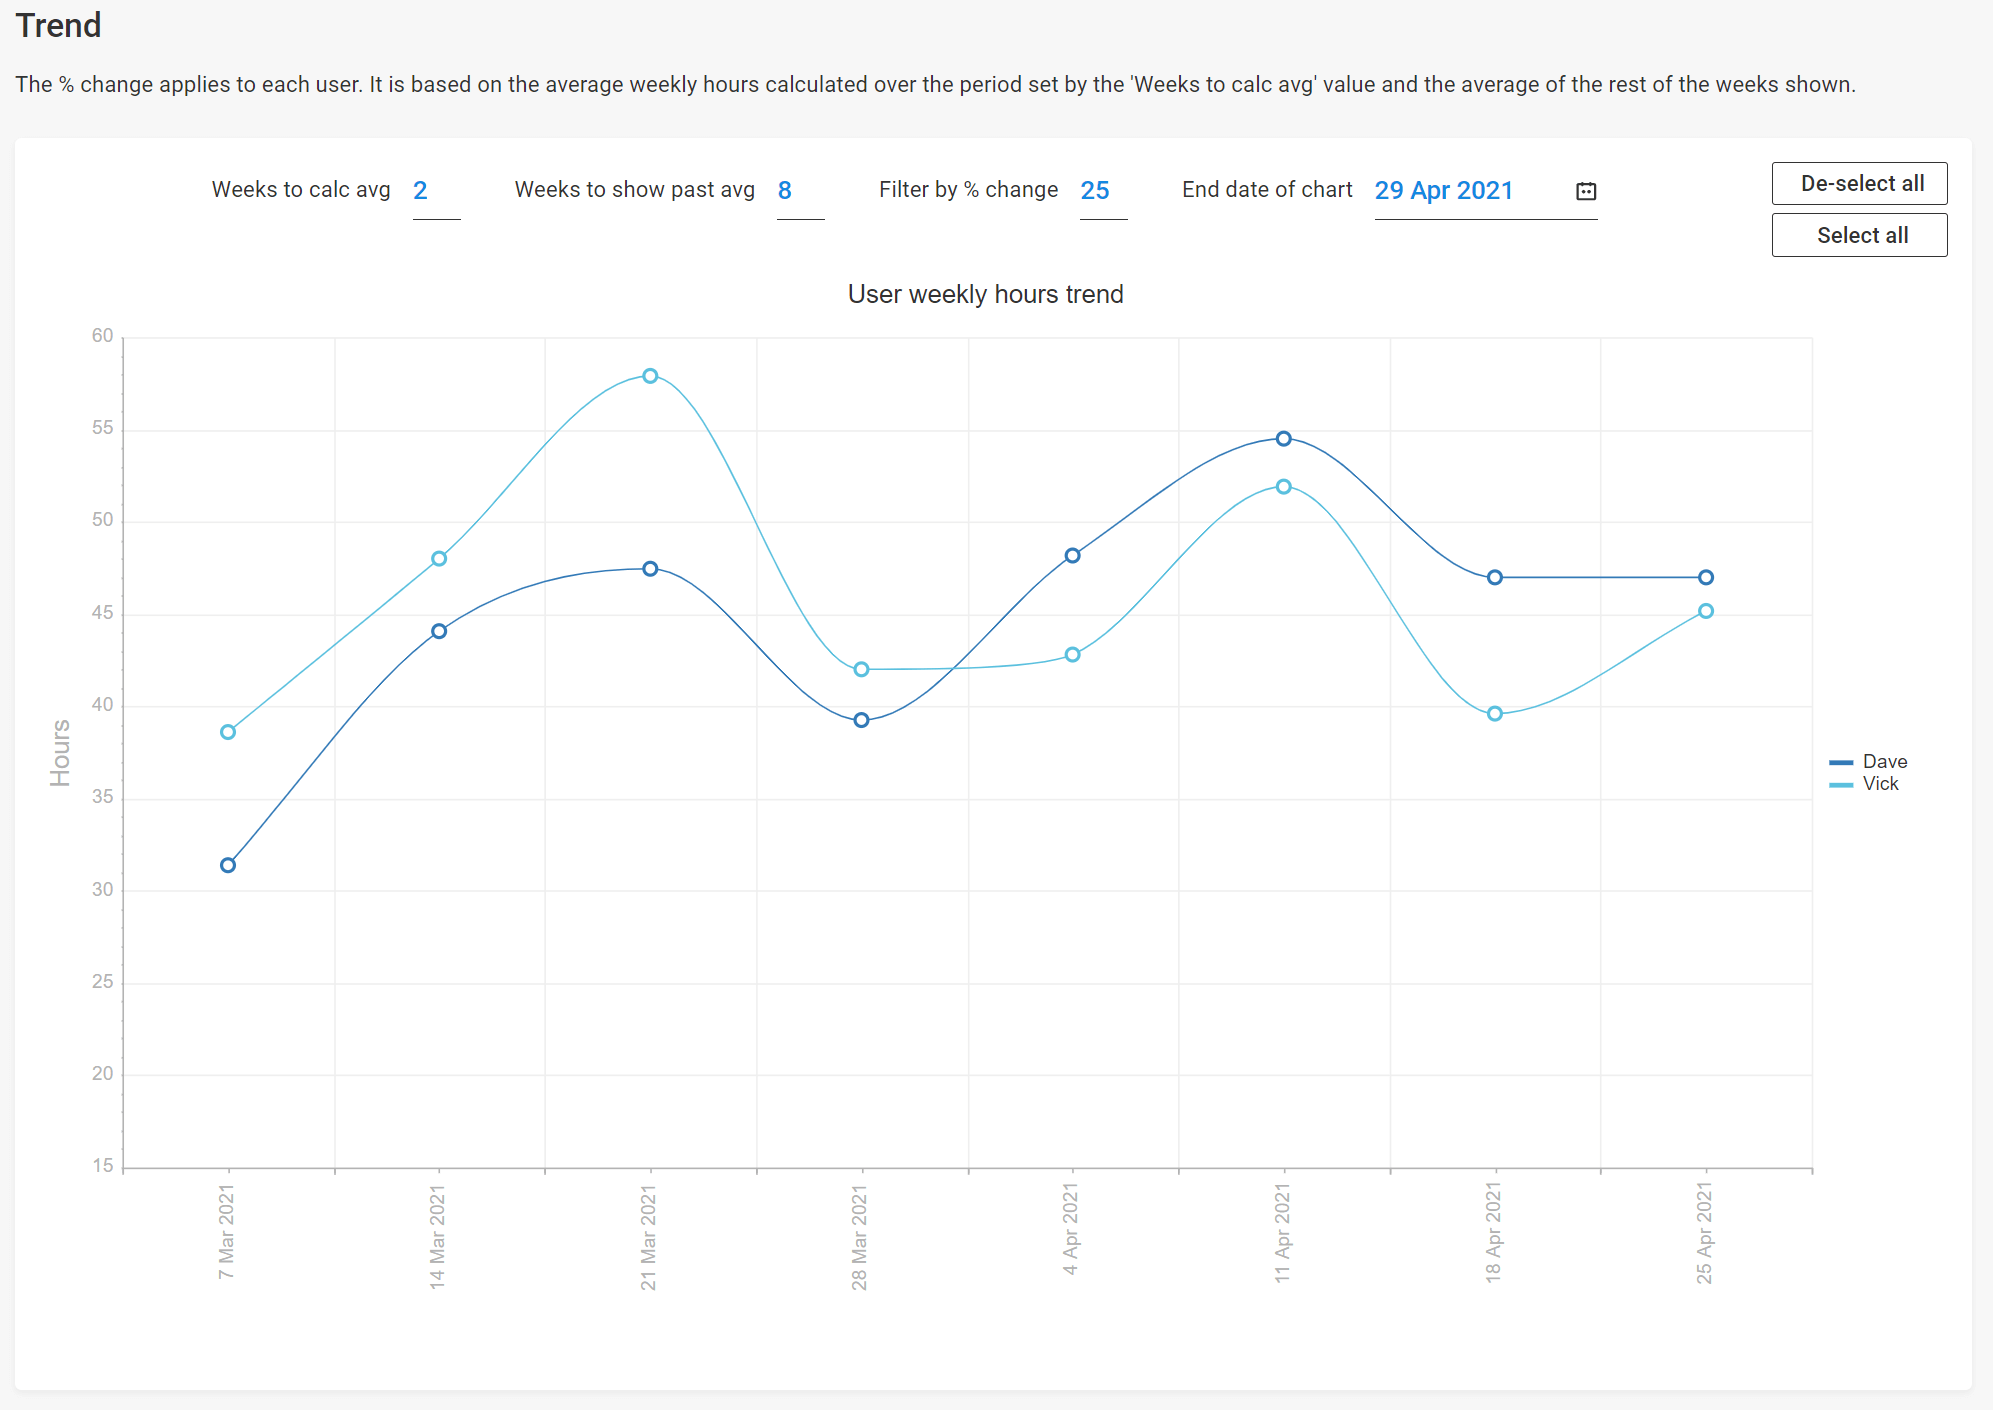1993x1410 pixels.
Task: Select Vick's data point on 28 Mar 2021
Action: (861, 669)
